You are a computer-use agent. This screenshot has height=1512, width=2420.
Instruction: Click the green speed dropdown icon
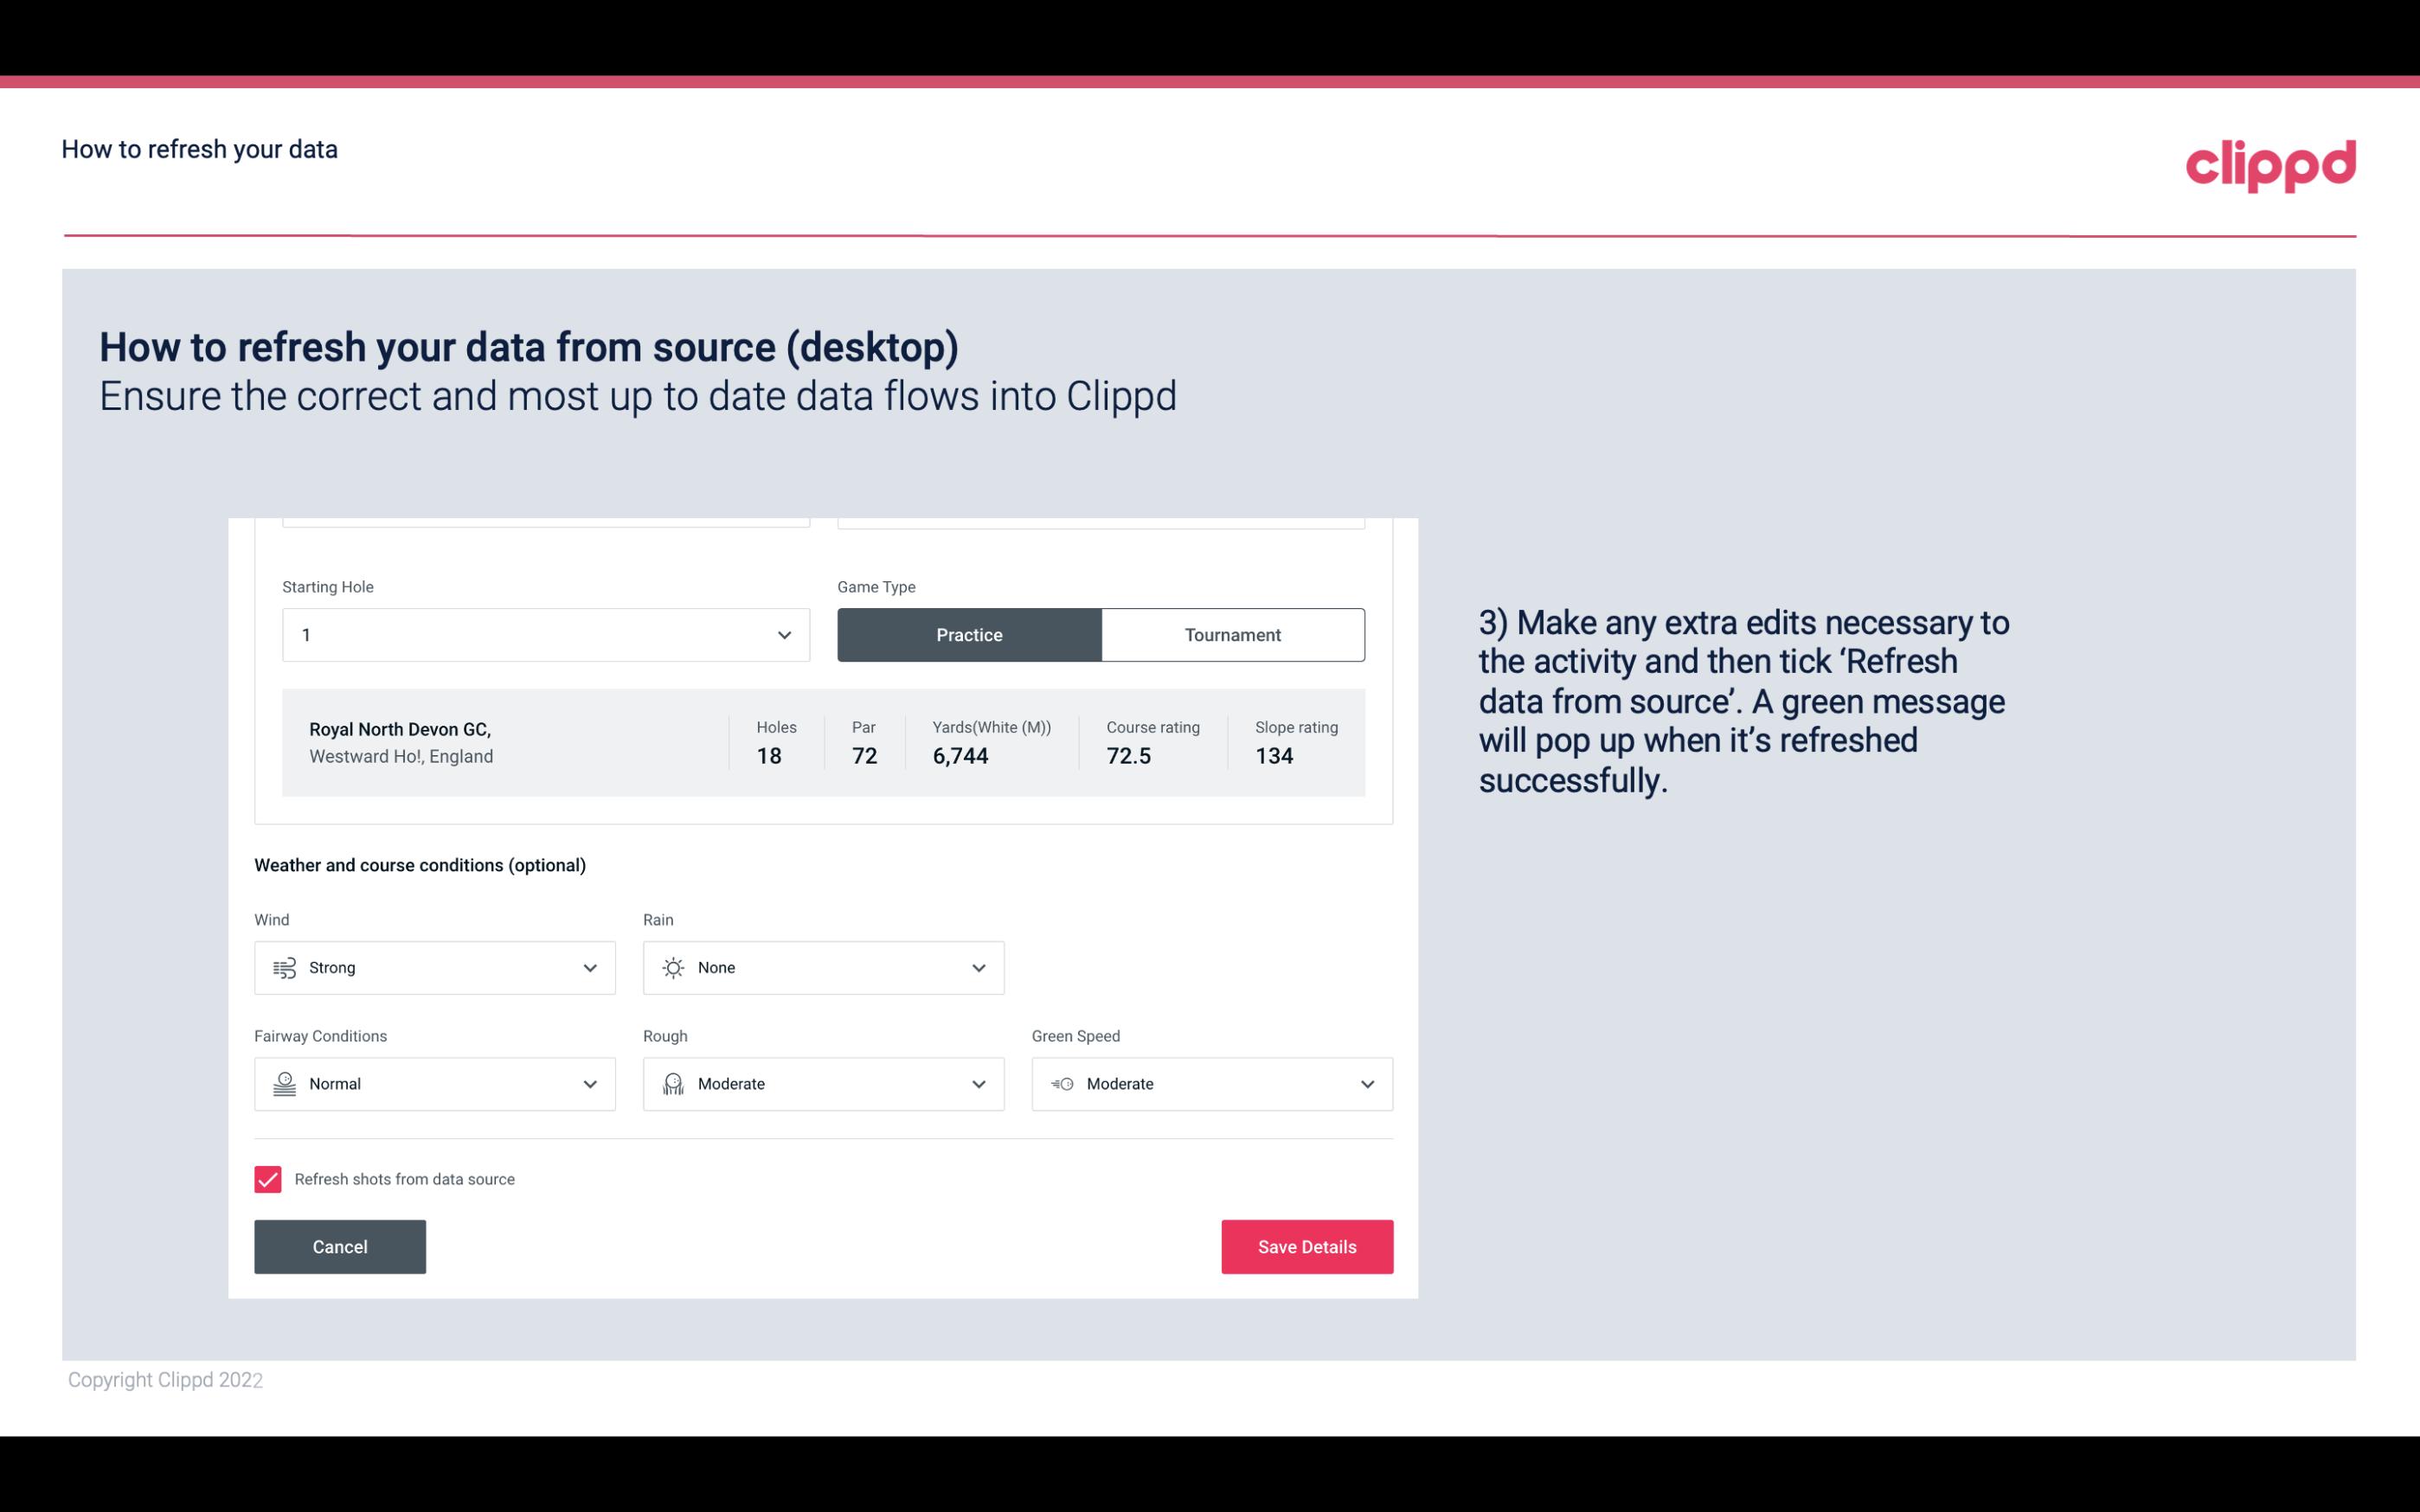point(1366,1084)
